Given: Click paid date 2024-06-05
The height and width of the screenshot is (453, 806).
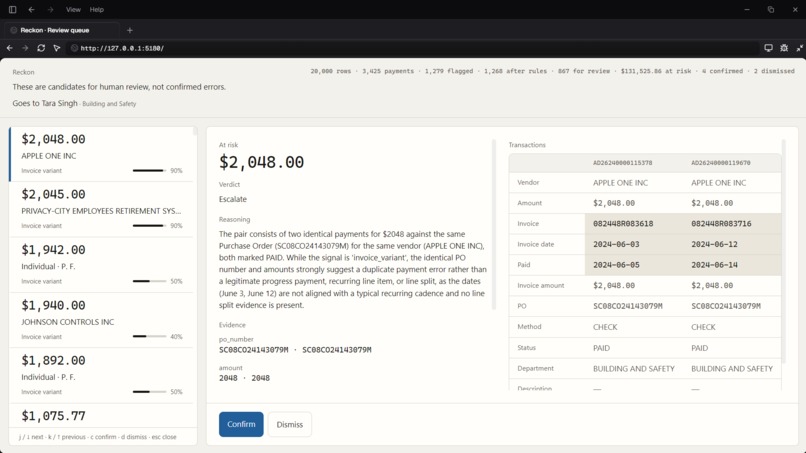Looking at the screenshot, I should click(x=616, y=265).
